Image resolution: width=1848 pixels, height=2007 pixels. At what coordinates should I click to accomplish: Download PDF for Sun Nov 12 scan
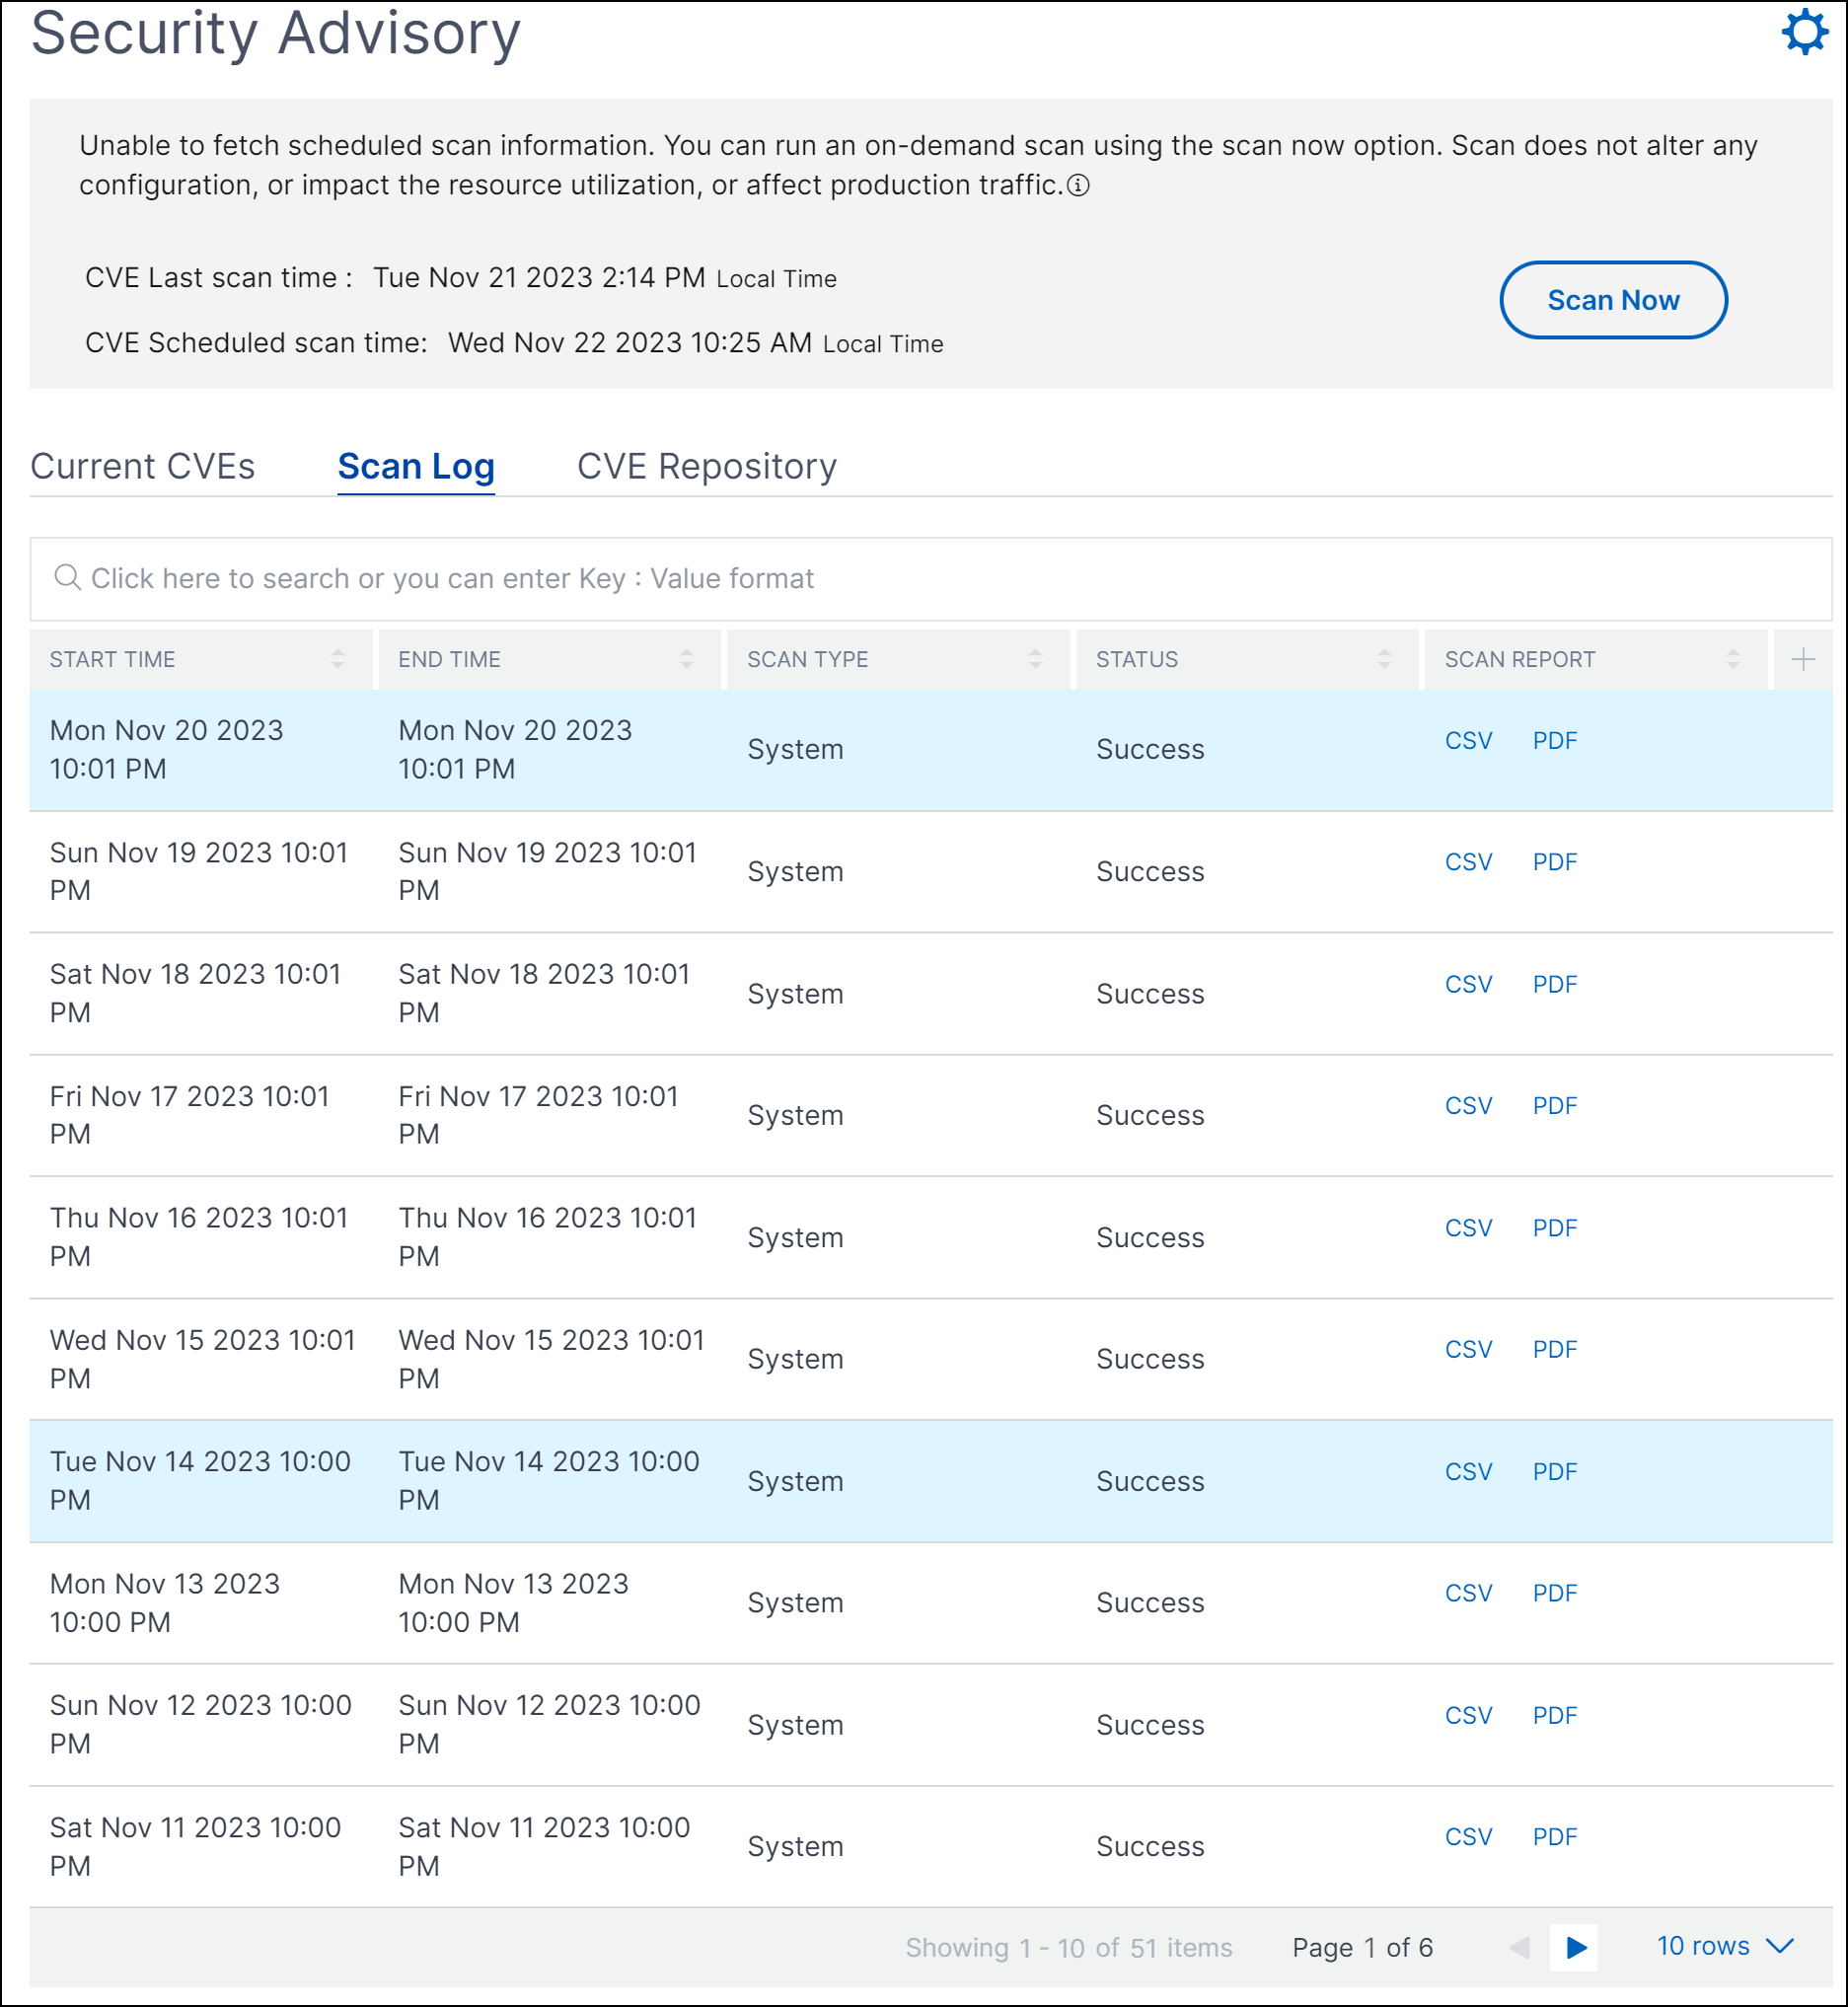click(x=1555, y=1716)
